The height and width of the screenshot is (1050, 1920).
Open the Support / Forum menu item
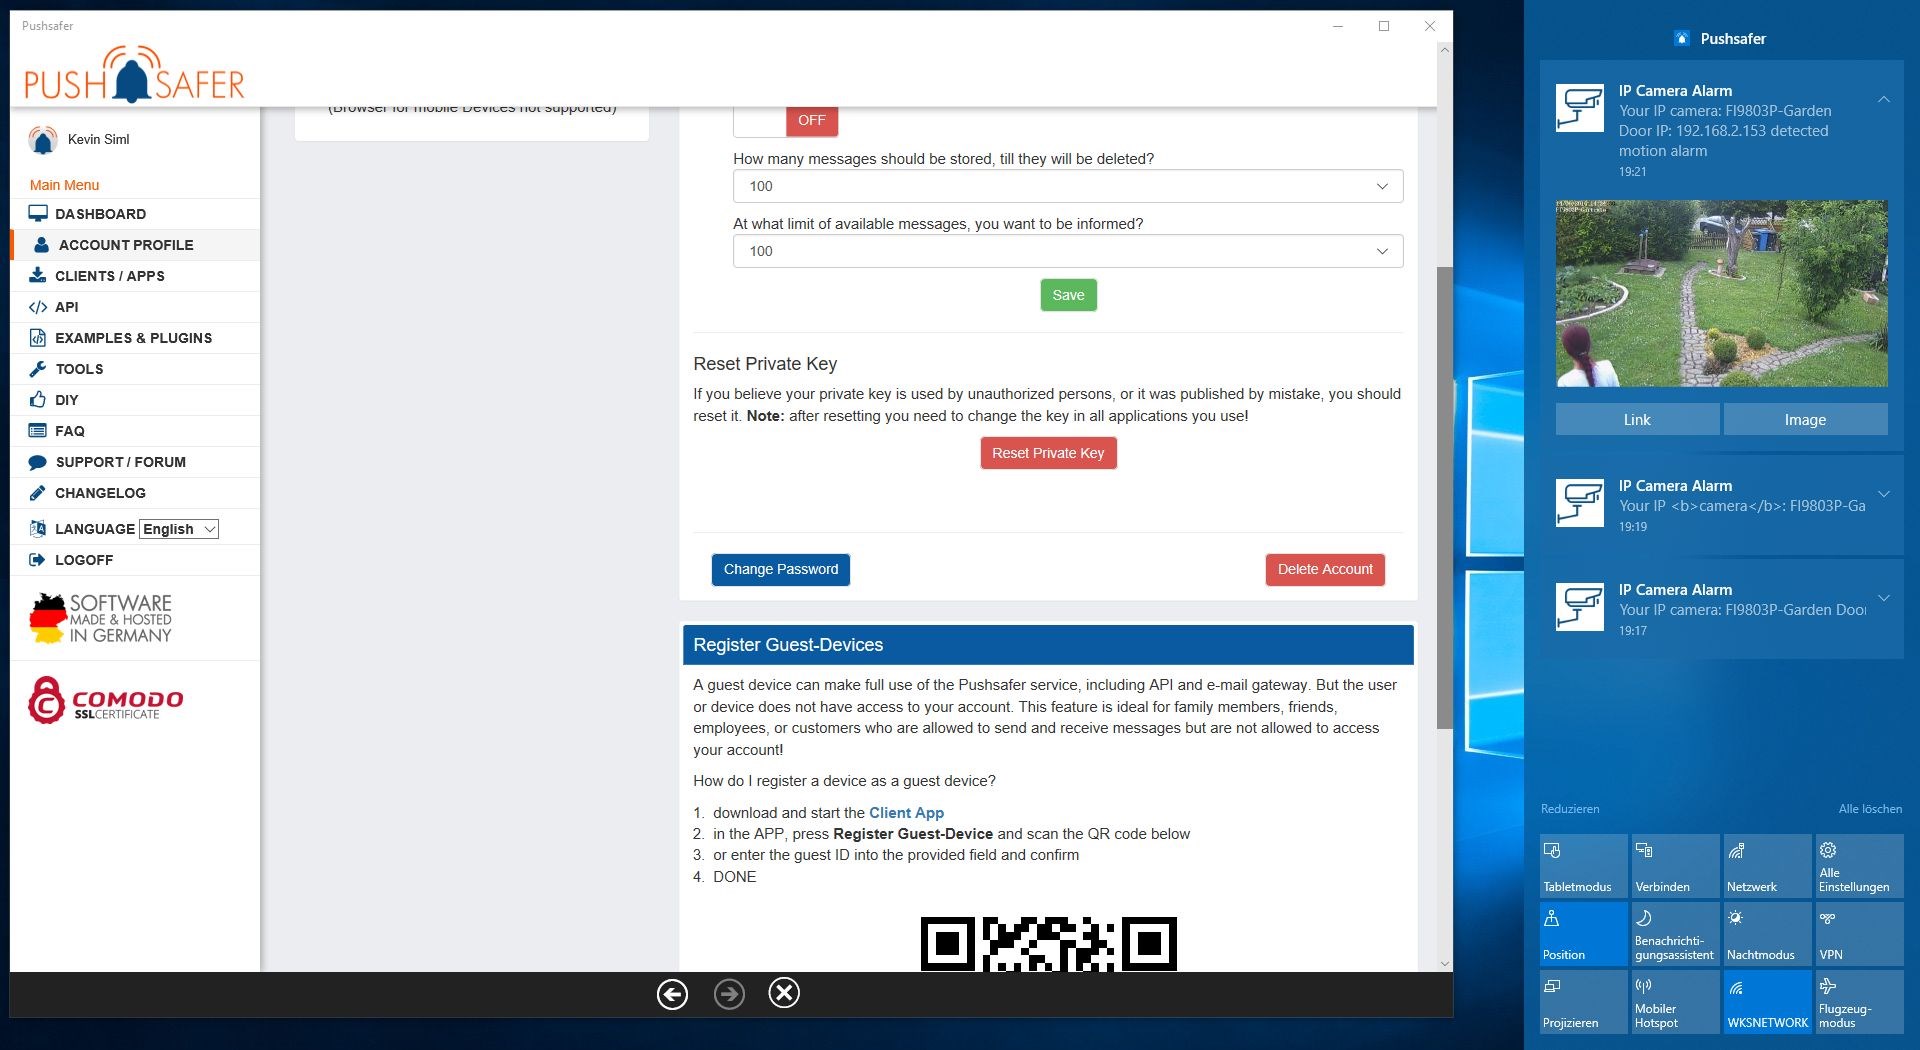tap(135, 462)
